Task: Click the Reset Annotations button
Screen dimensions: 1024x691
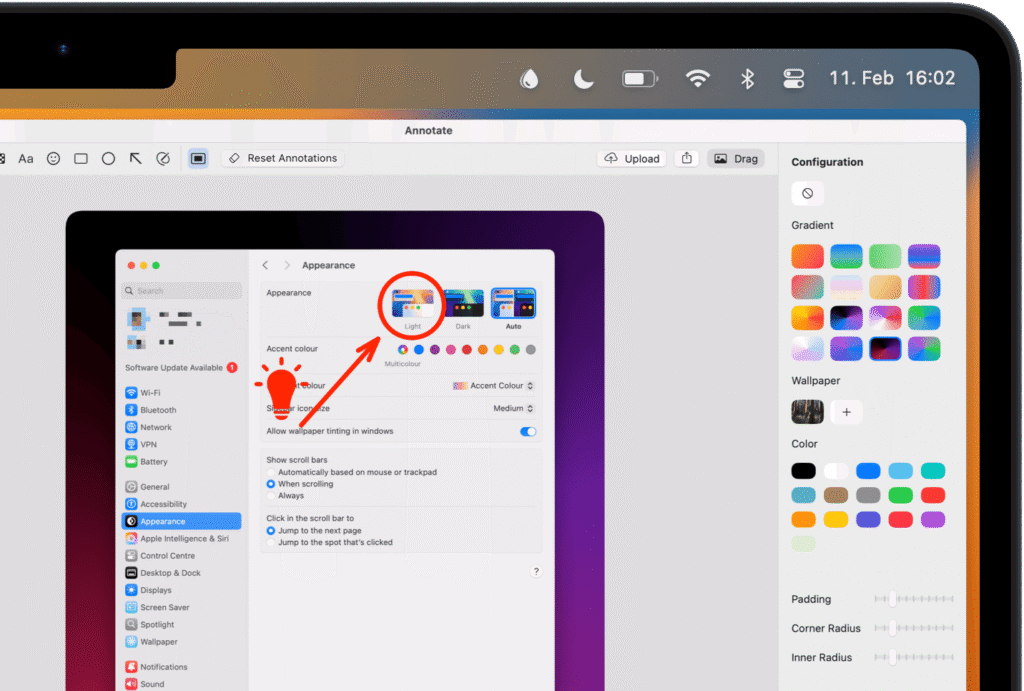Action: point(283,159)
